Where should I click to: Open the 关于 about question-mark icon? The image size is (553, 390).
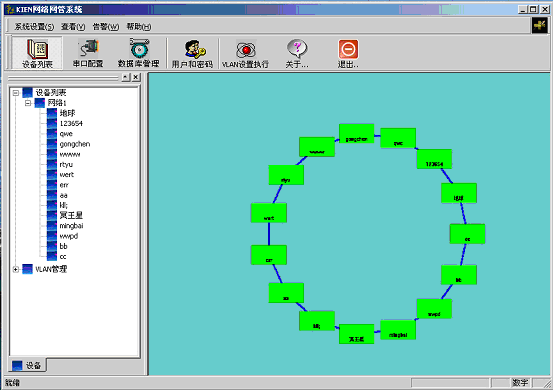pyautogui.click(x=297, y=53)
